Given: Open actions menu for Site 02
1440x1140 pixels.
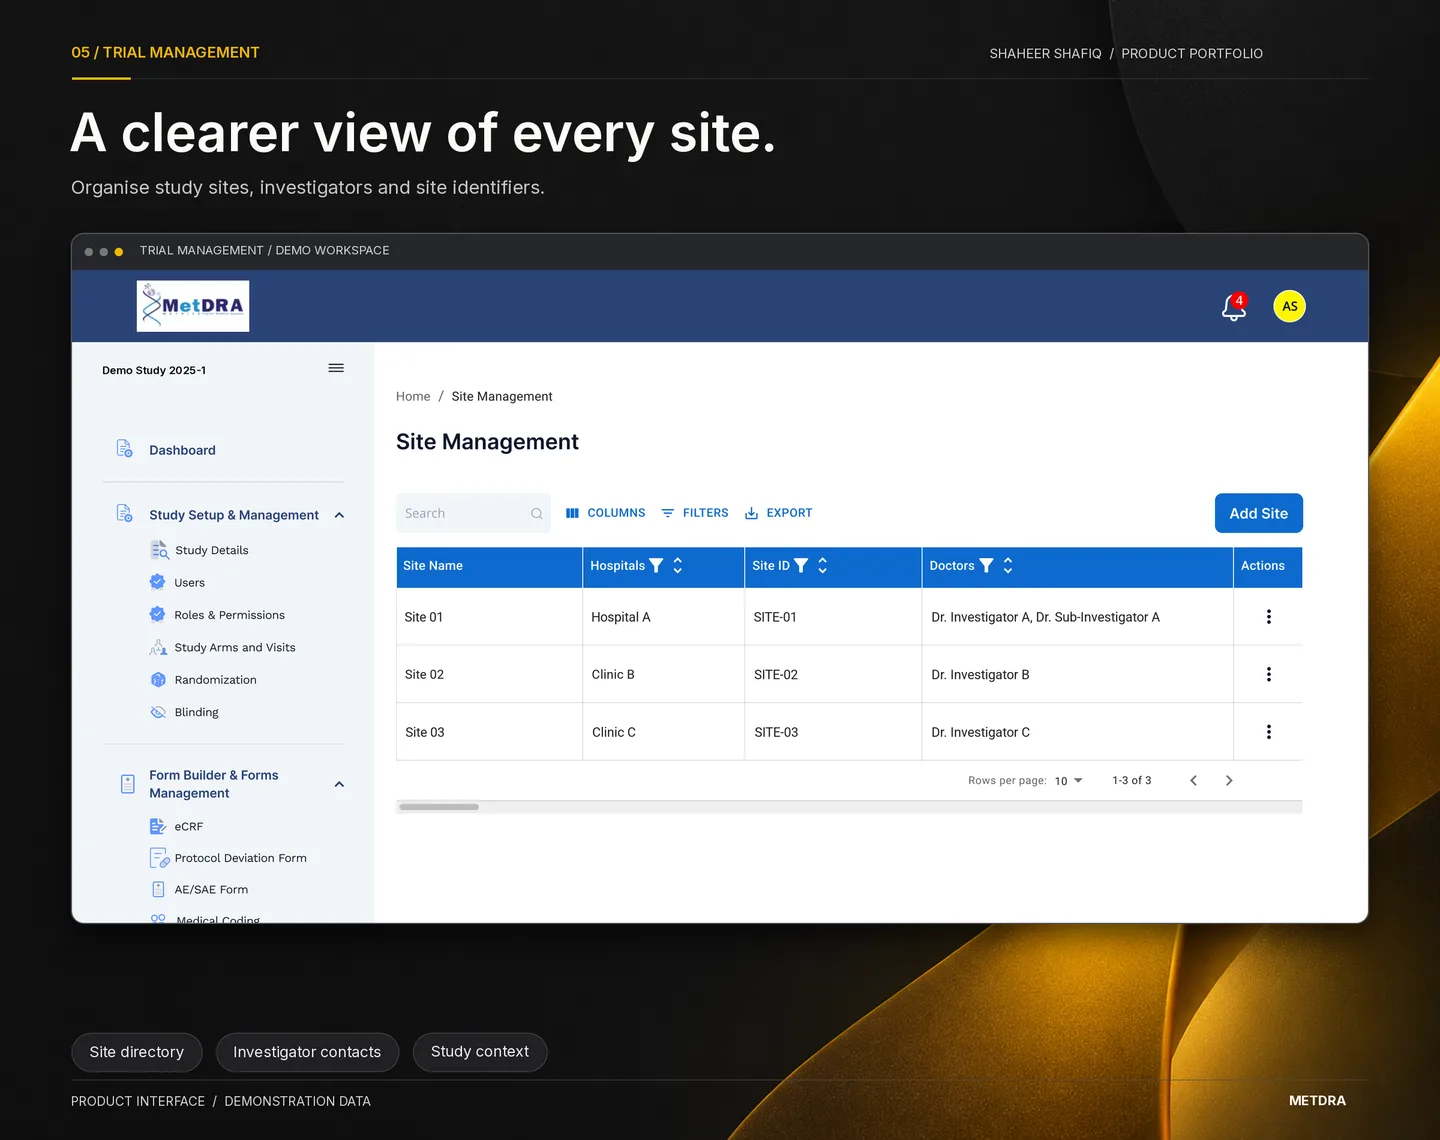Looking at the screenshot, I should point(1269,675).
